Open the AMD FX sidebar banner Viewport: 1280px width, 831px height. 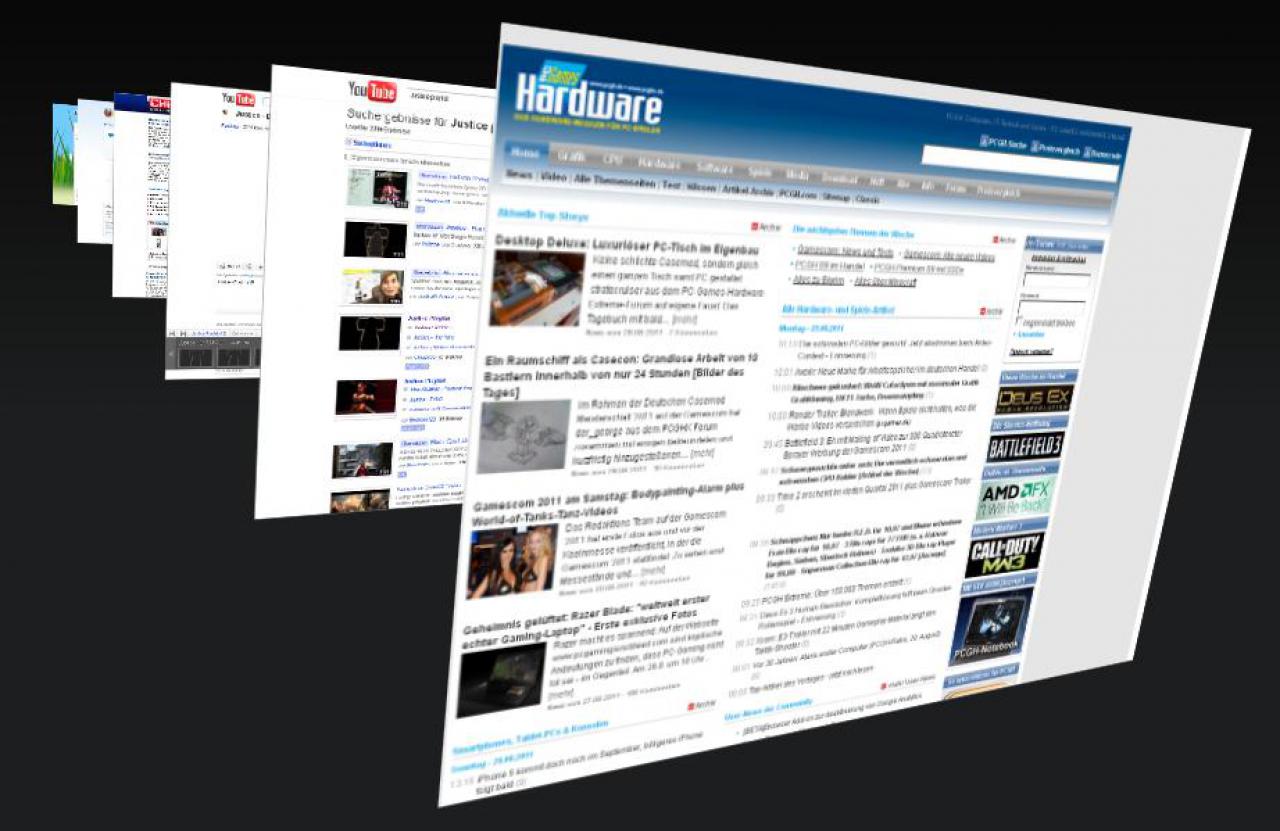[1015, 498]
